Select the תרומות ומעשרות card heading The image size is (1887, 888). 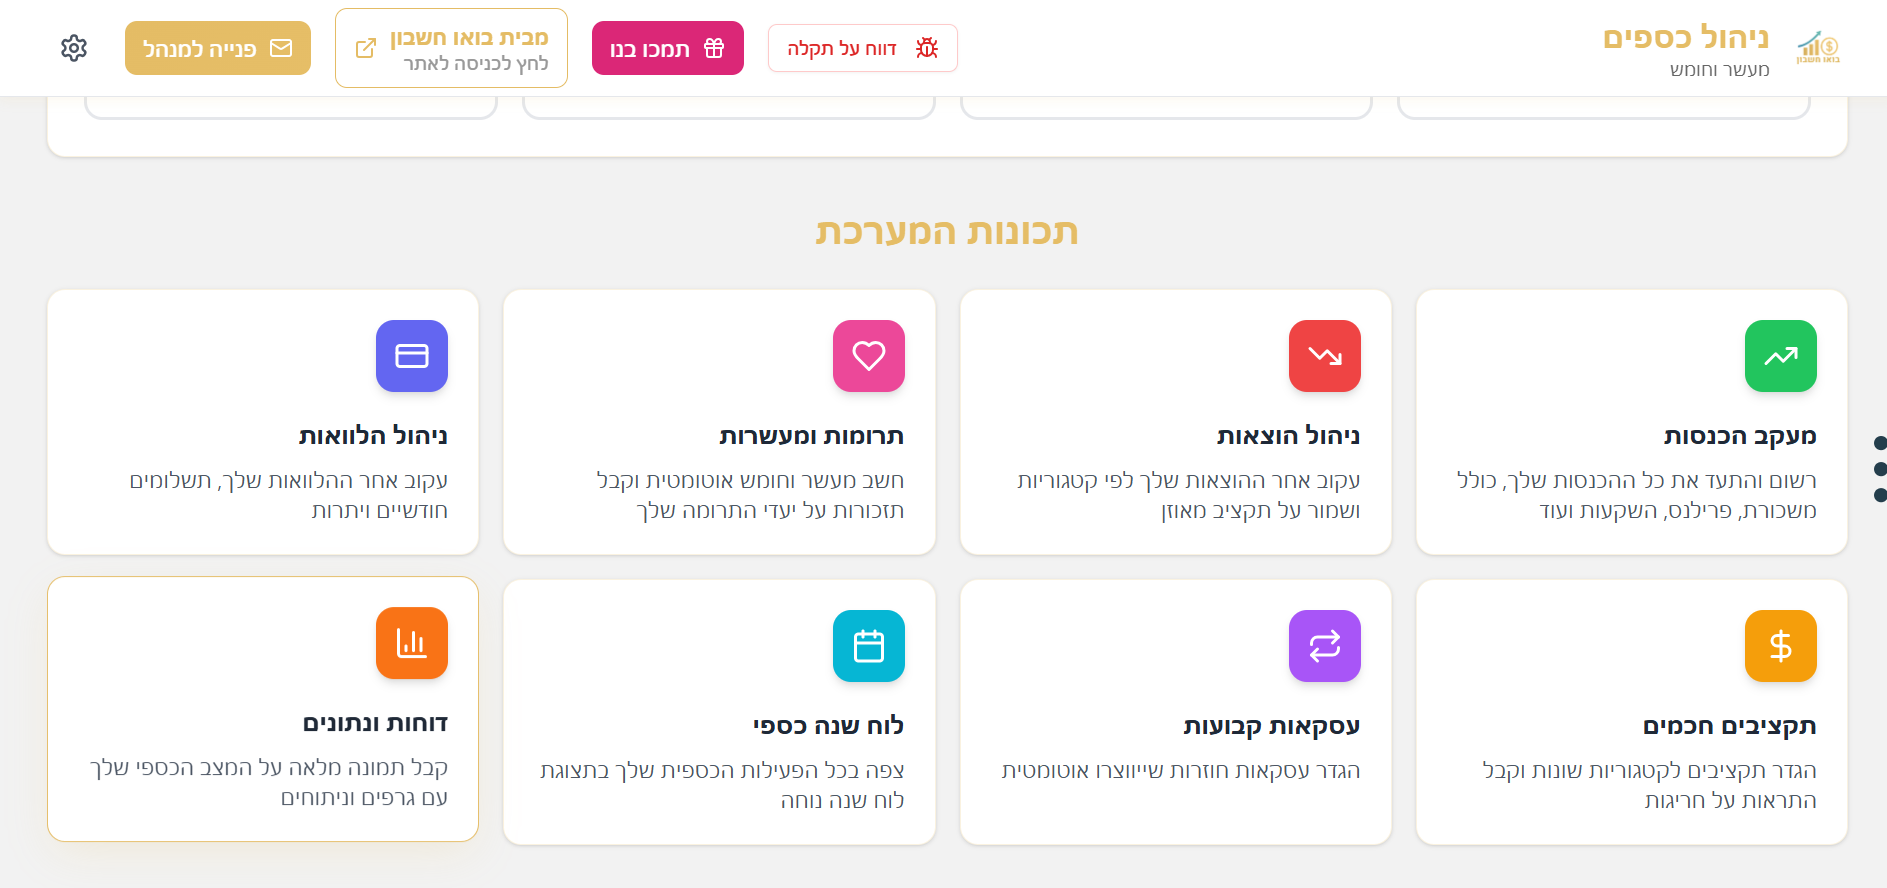click(811, 435)
